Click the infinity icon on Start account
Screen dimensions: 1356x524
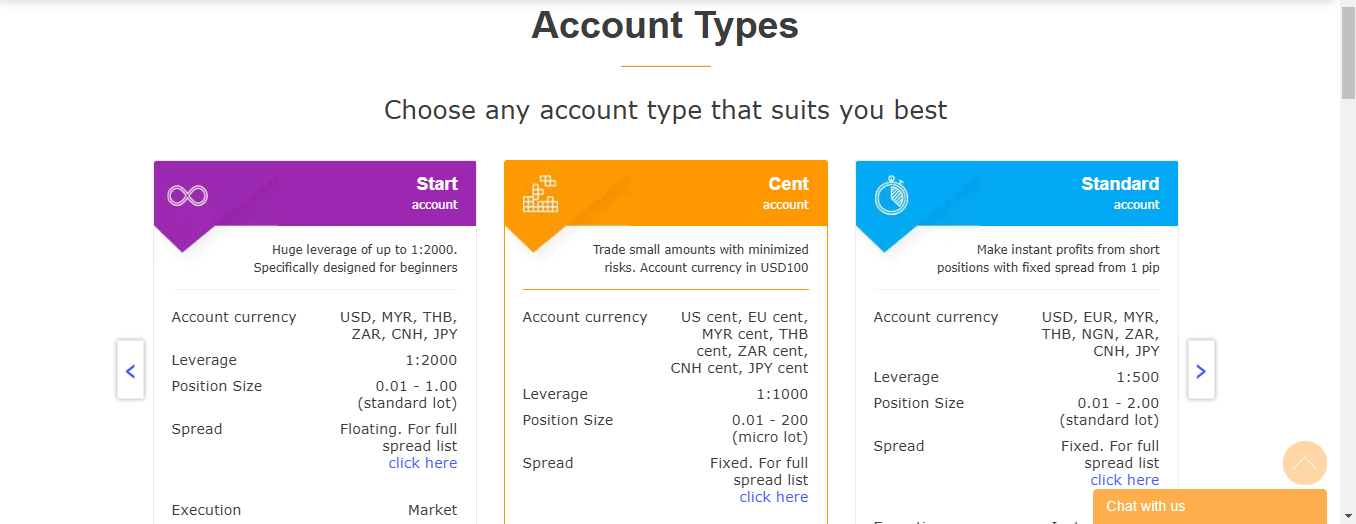187,195
